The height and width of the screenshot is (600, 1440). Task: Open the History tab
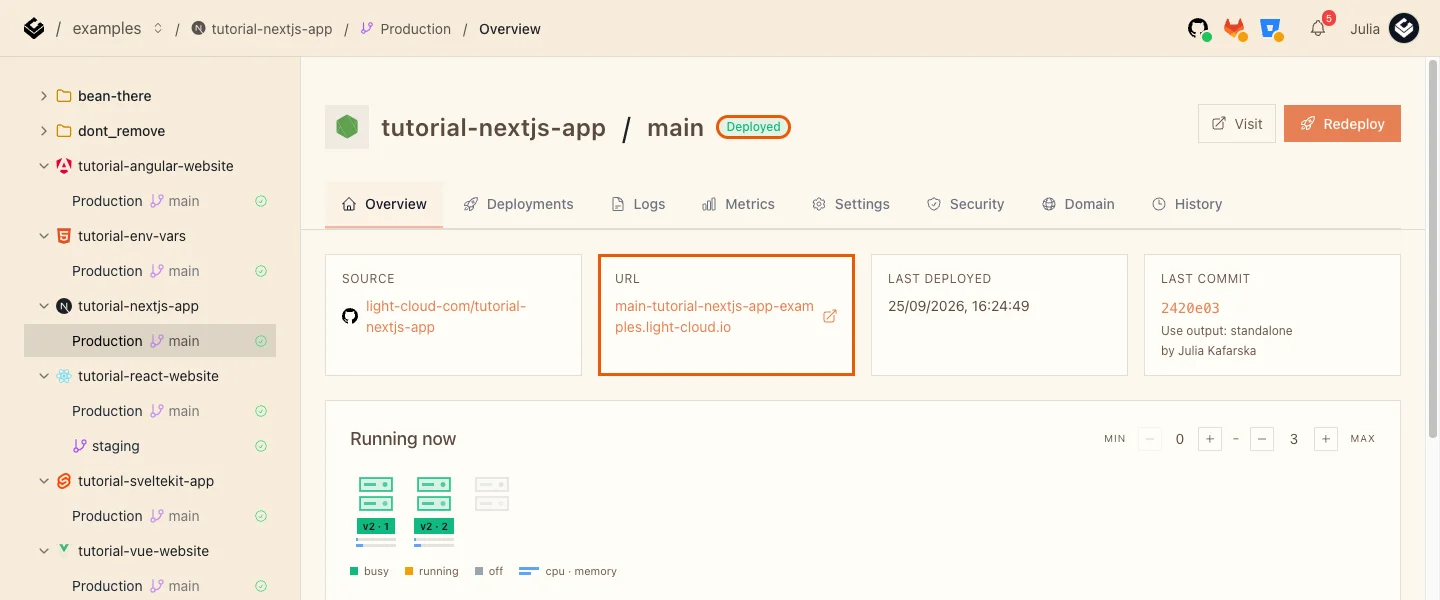(1187, 204)
